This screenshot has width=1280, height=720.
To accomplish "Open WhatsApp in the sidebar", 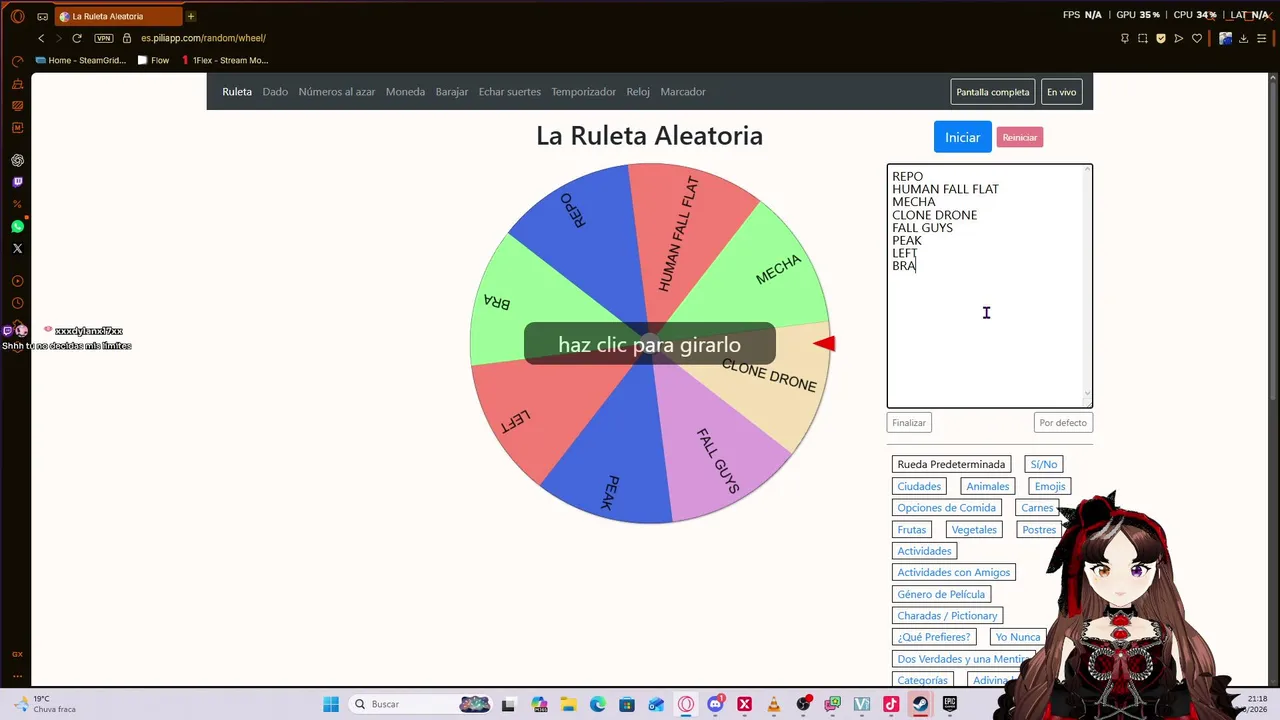I will (x=17, y=226).
